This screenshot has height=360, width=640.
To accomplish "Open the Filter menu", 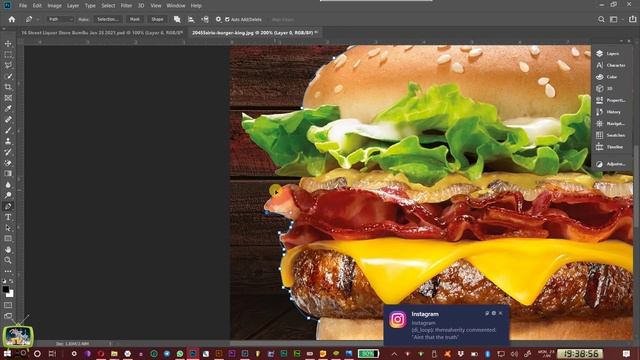I will 127,6.
